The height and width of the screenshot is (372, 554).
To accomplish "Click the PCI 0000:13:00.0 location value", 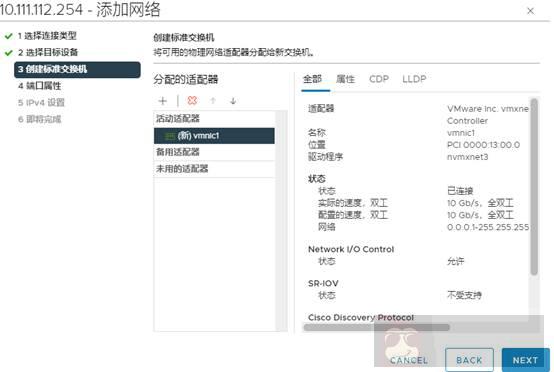I will [483, 145].
